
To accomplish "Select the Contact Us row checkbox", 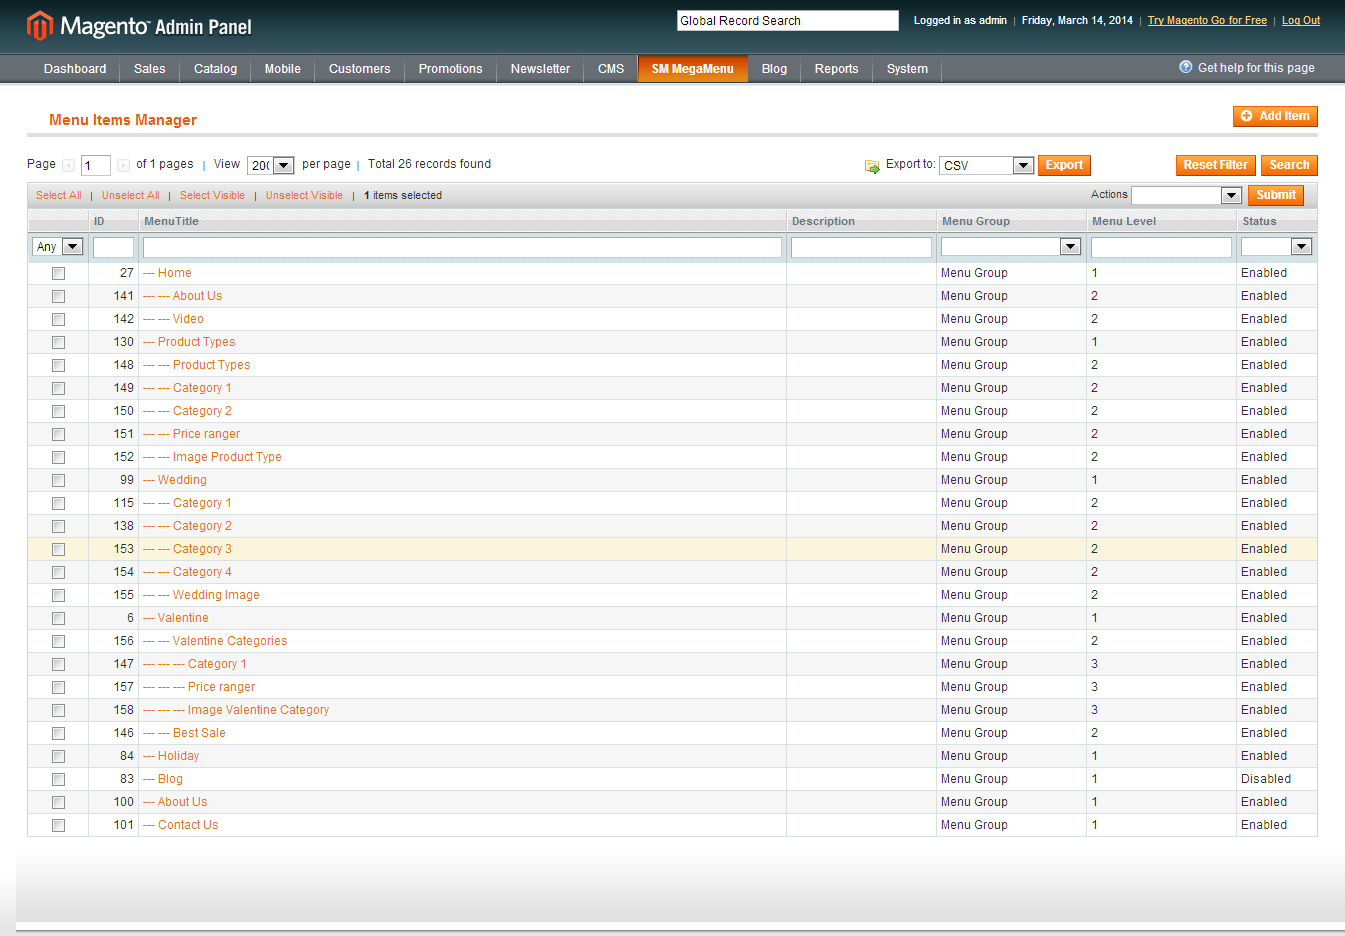I will [58, 825].
